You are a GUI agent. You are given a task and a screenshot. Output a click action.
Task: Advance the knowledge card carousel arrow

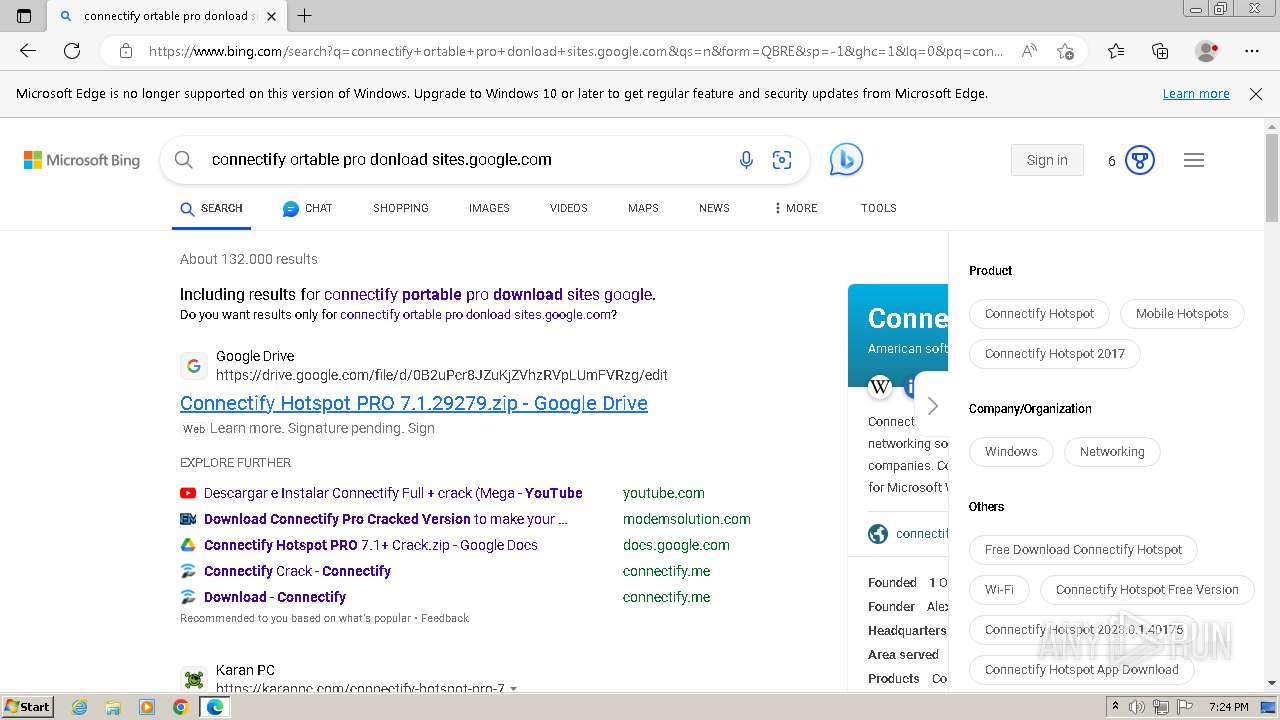click(932, 406)
